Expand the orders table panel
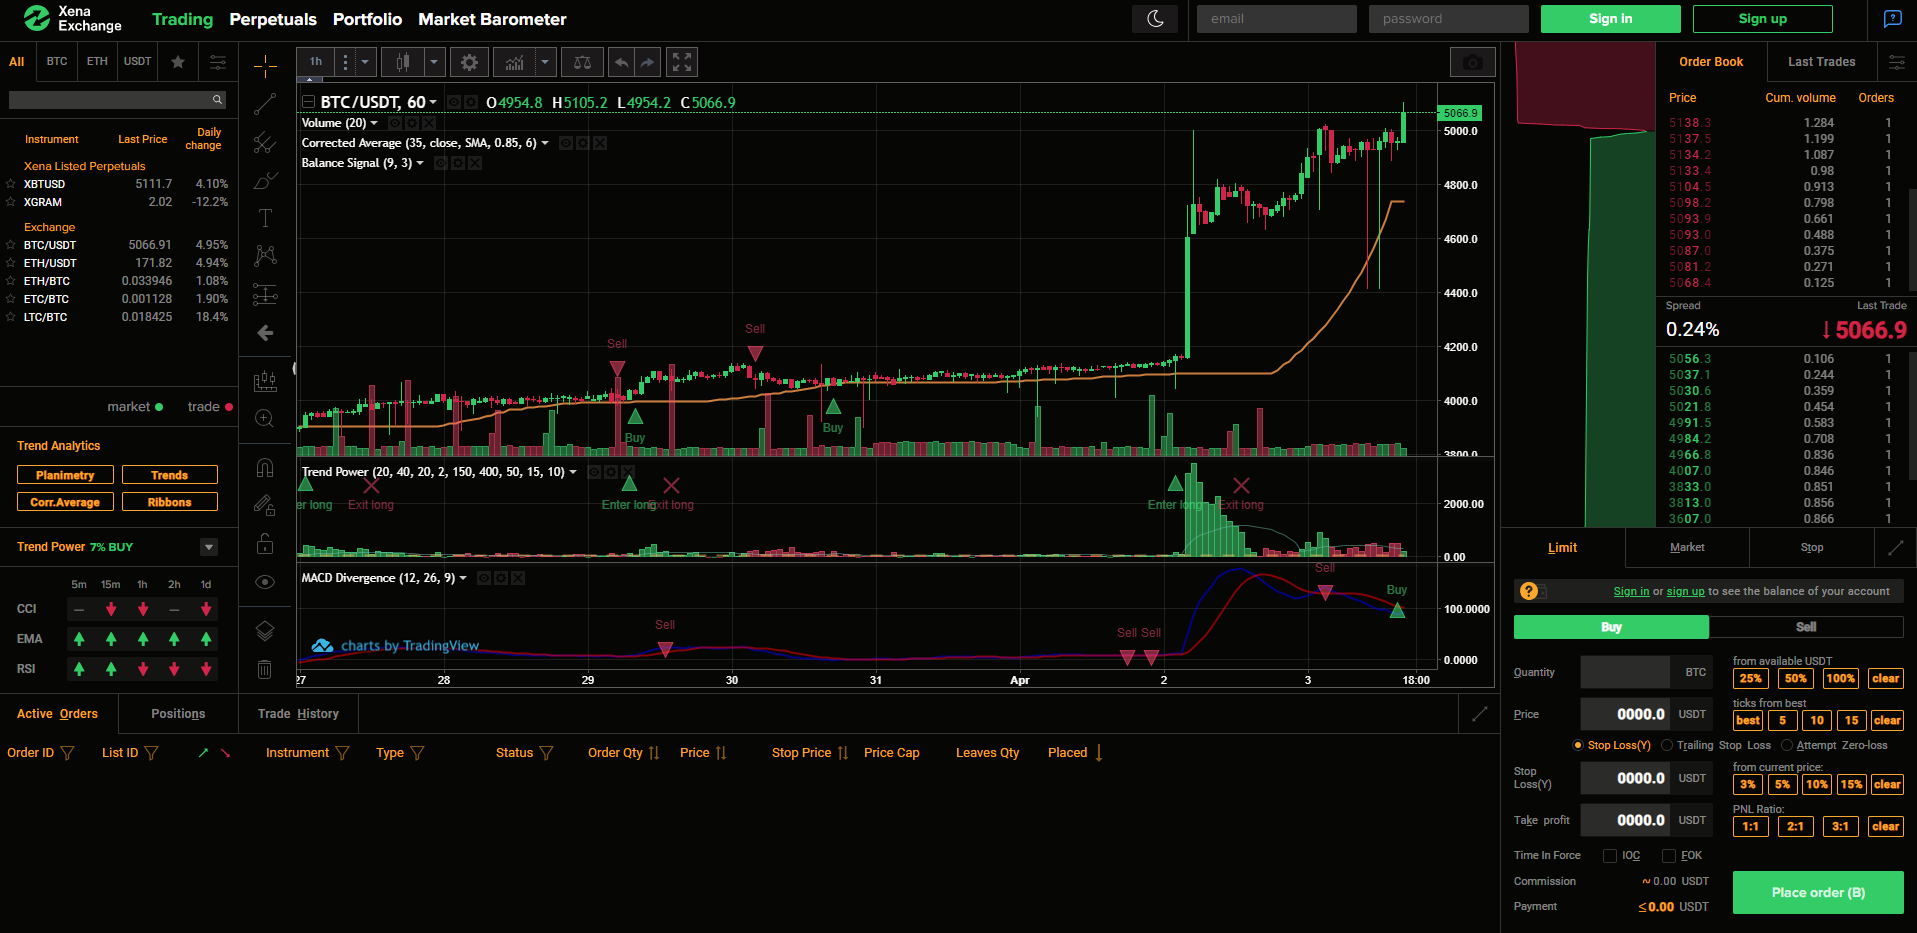This screenshot has width=1917, height=933. point(1480,714)
